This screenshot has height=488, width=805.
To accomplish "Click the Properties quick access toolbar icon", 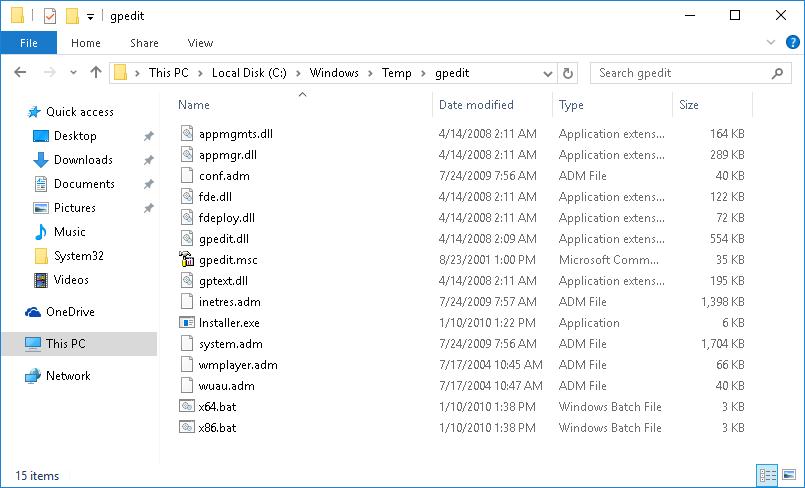I will pyautogui.click(x=50, y=16).
